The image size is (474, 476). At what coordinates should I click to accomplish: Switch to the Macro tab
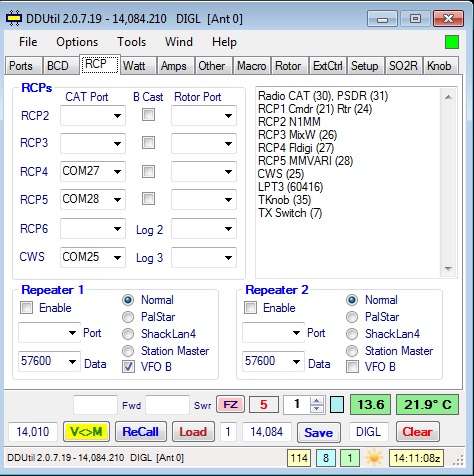pyautogui.click(x=251, y=66)
